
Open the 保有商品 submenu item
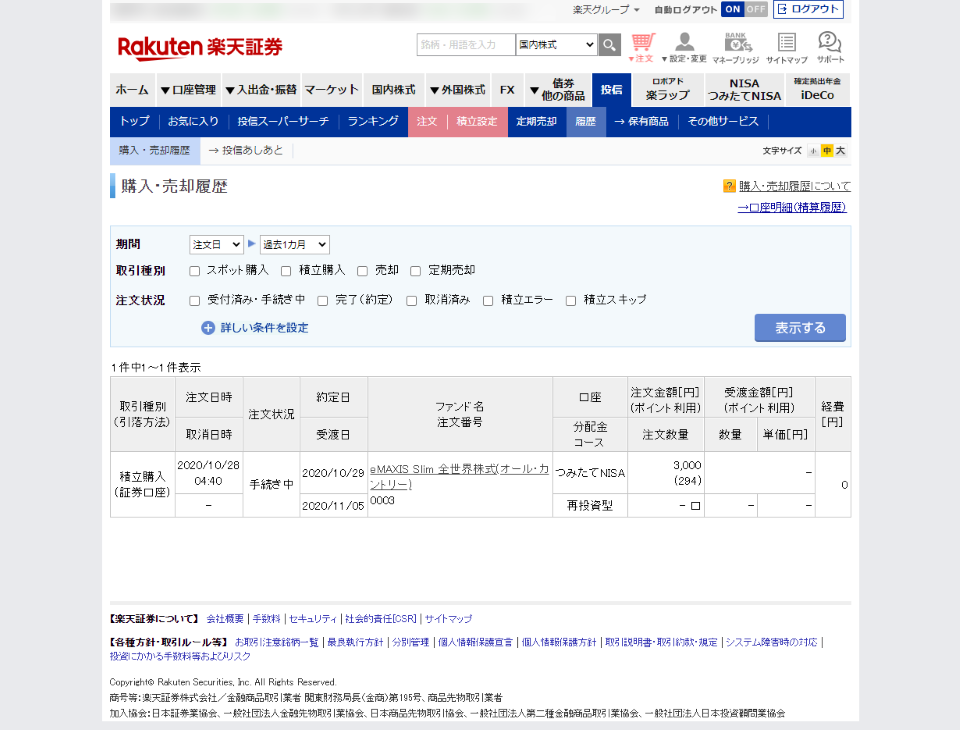(x=642, y=121)
